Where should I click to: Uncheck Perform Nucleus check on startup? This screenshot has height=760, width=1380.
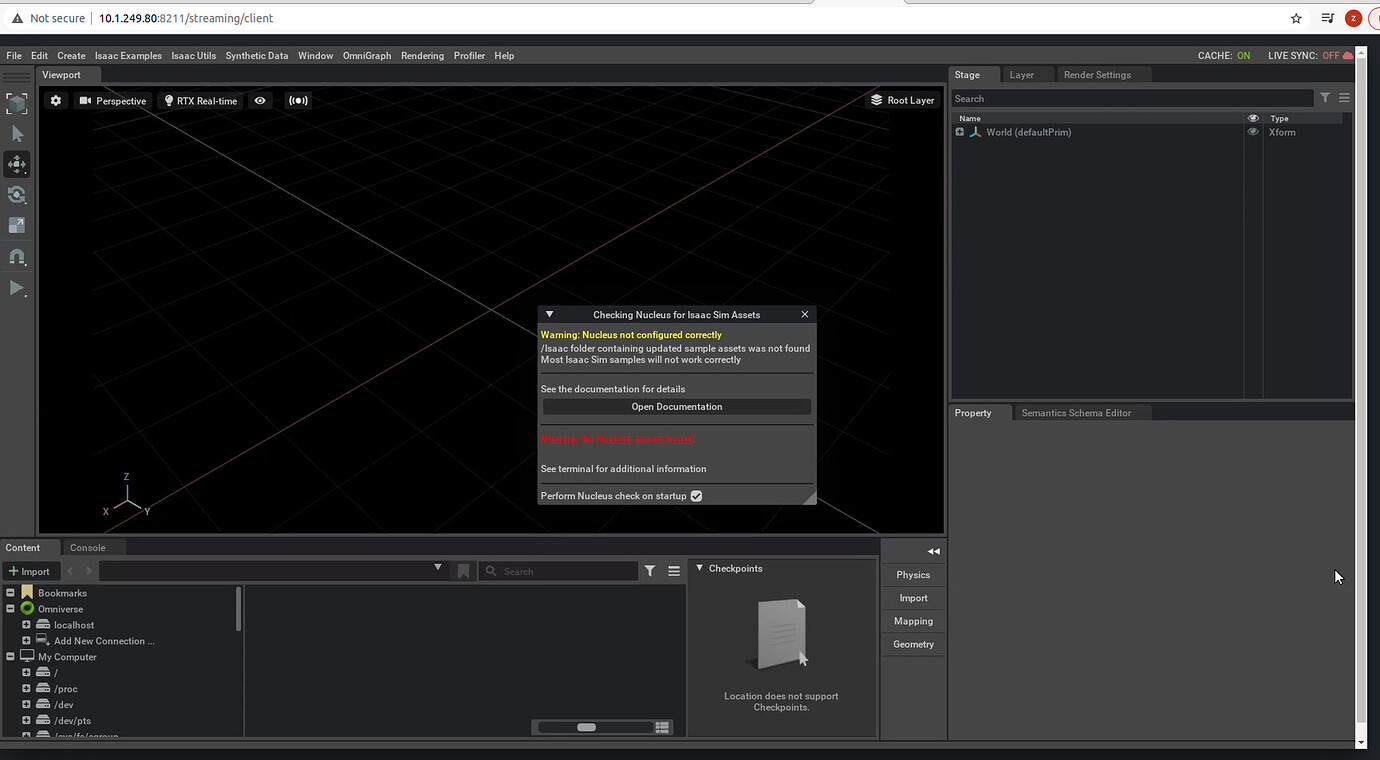696,496
